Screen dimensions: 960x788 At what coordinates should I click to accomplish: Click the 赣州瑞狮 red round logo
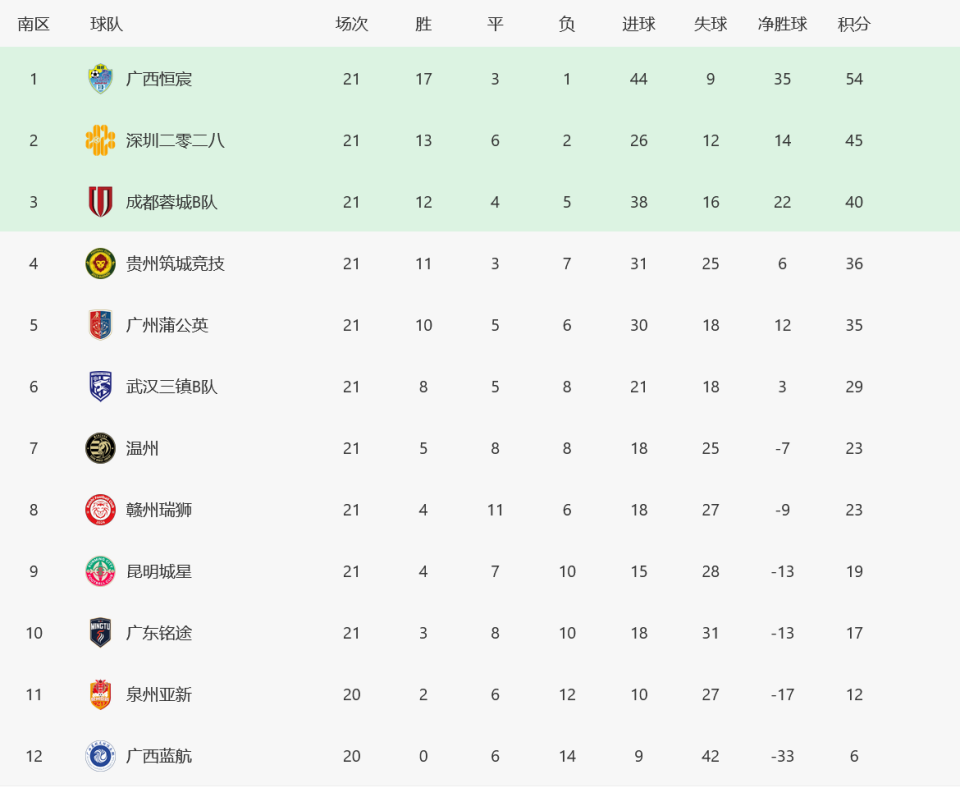[100, 510]
